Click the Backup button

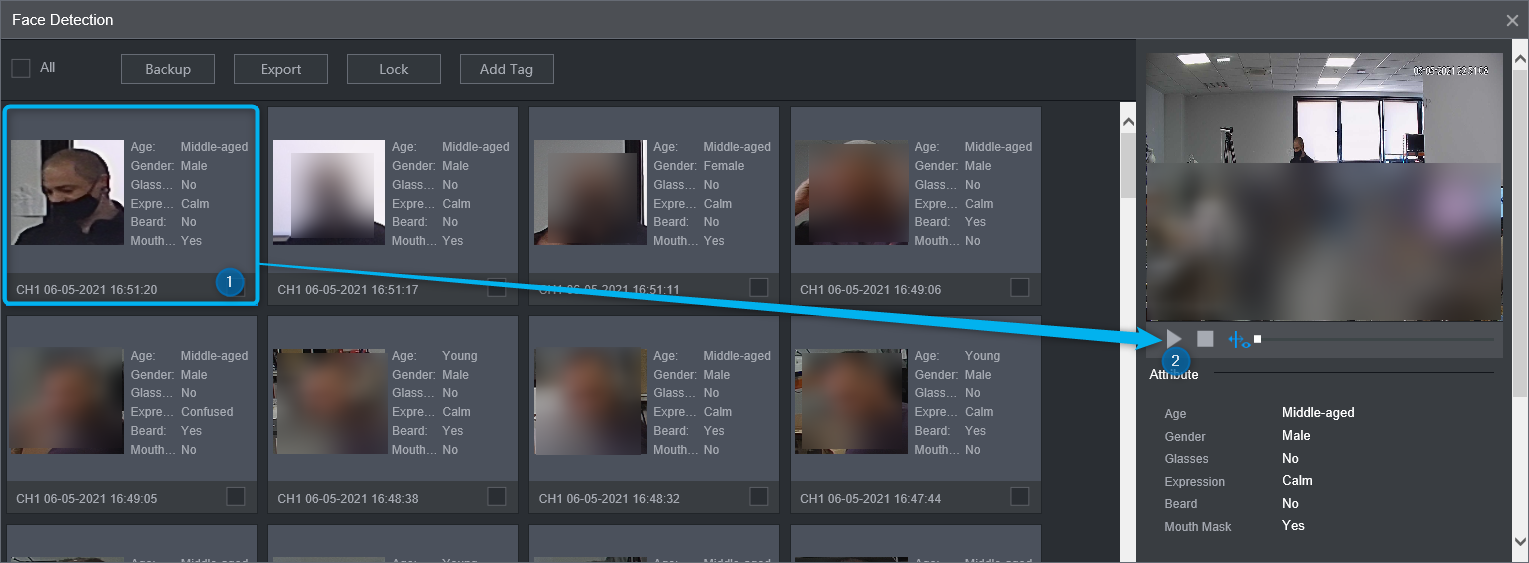point(168,69)
